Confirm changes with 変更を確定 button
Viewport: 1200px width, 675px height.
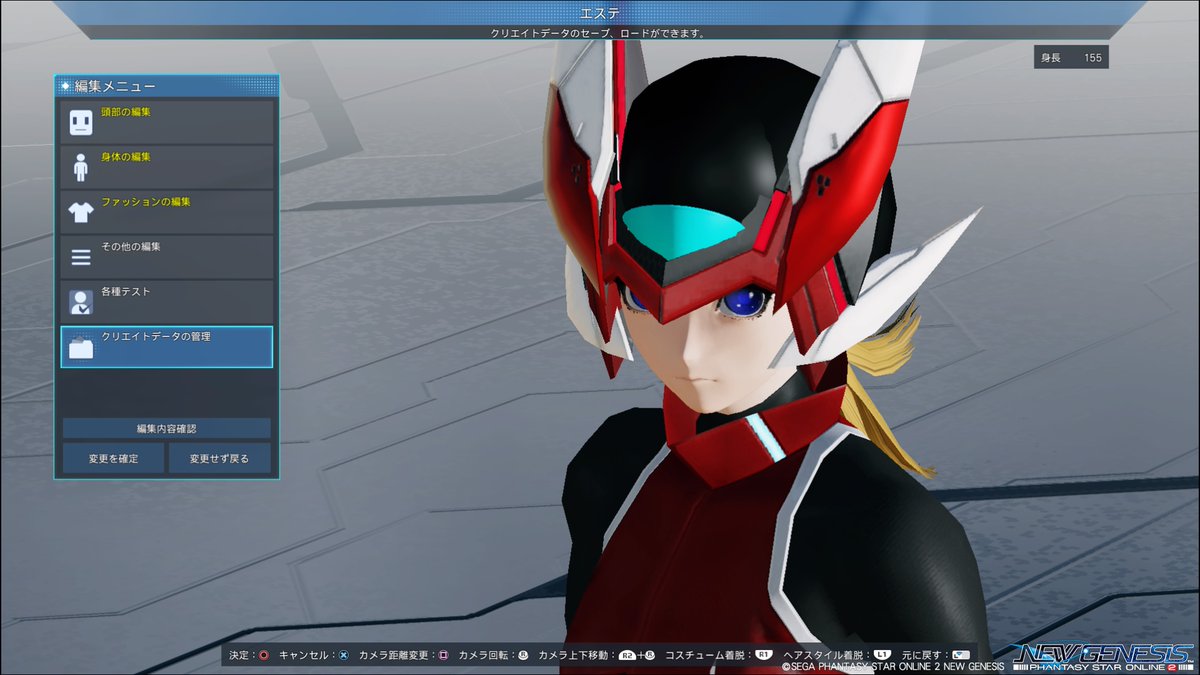[x=113, y=459]
